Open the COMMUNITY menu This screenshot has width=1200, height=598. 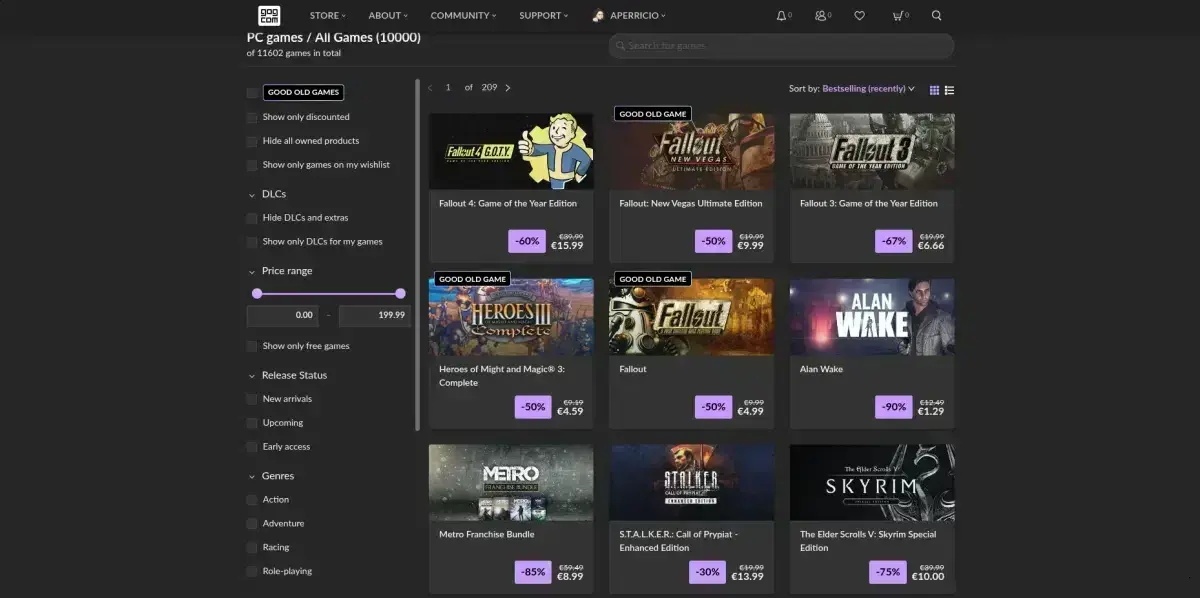tap(464, 16)
